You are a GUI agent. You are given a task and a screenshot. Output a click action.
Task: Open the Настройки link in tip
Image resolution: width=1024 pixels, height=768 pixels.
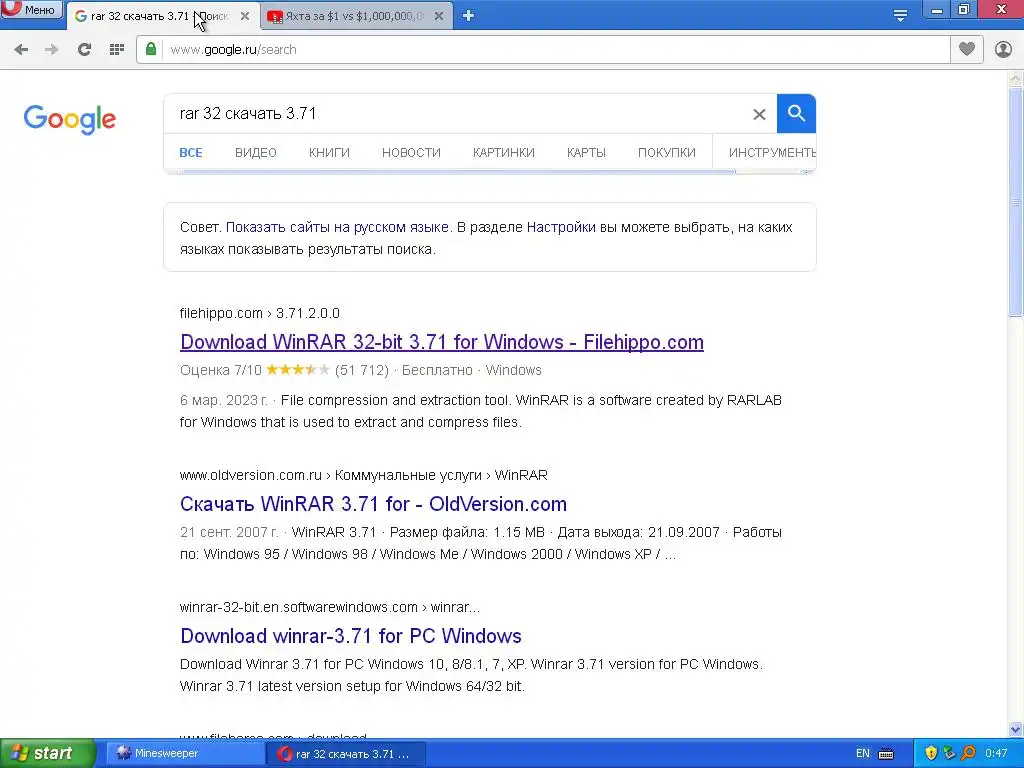pyautogui.click(x=561, y=227)
